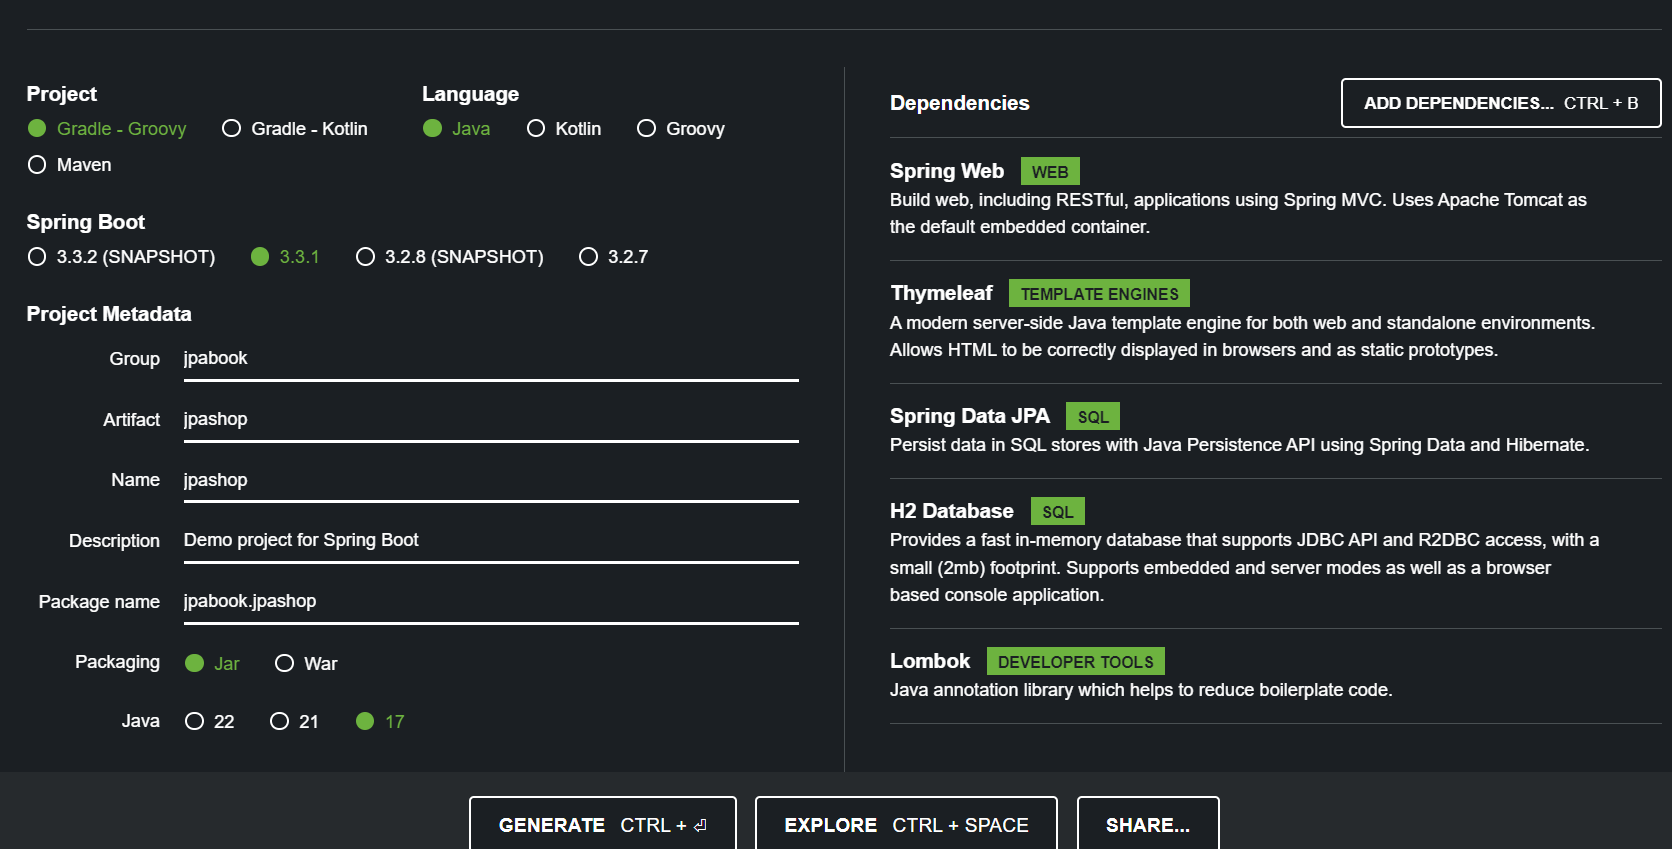
Task: Click the H2 Database dependency title
Action: [952, 511]
